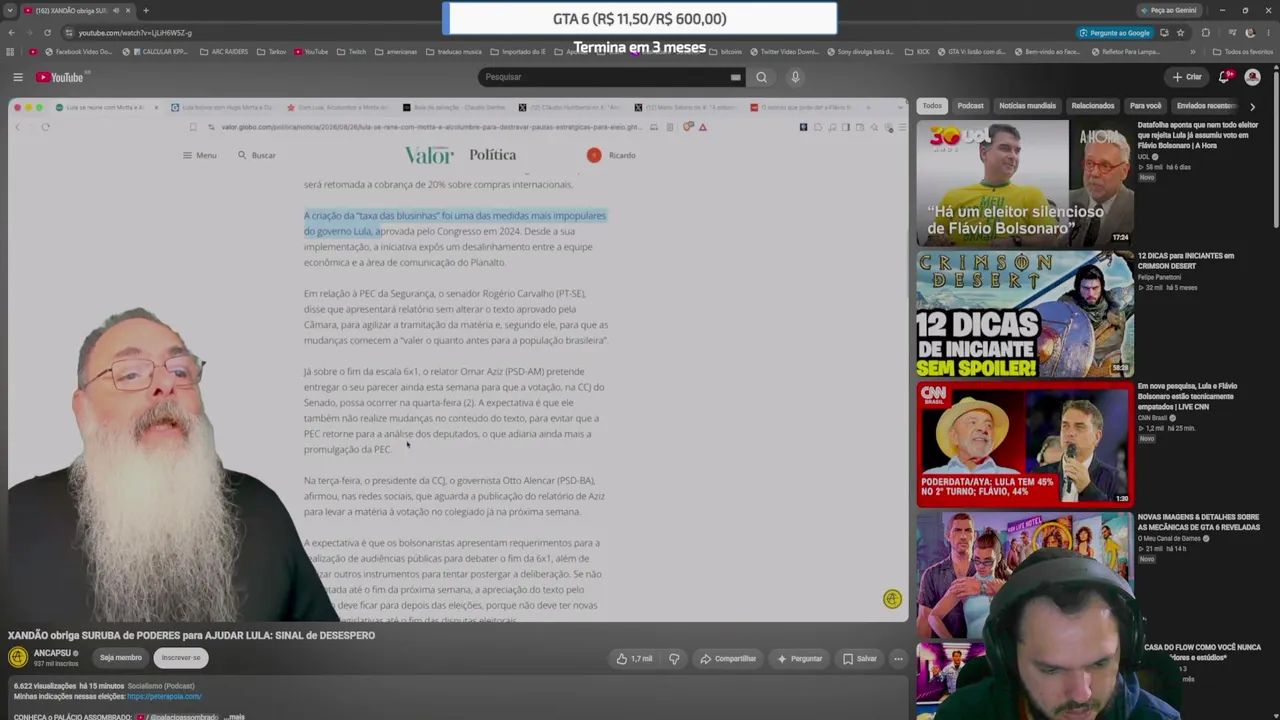
Task: Open YouTube notifications bell
Action: point(1223,77)
